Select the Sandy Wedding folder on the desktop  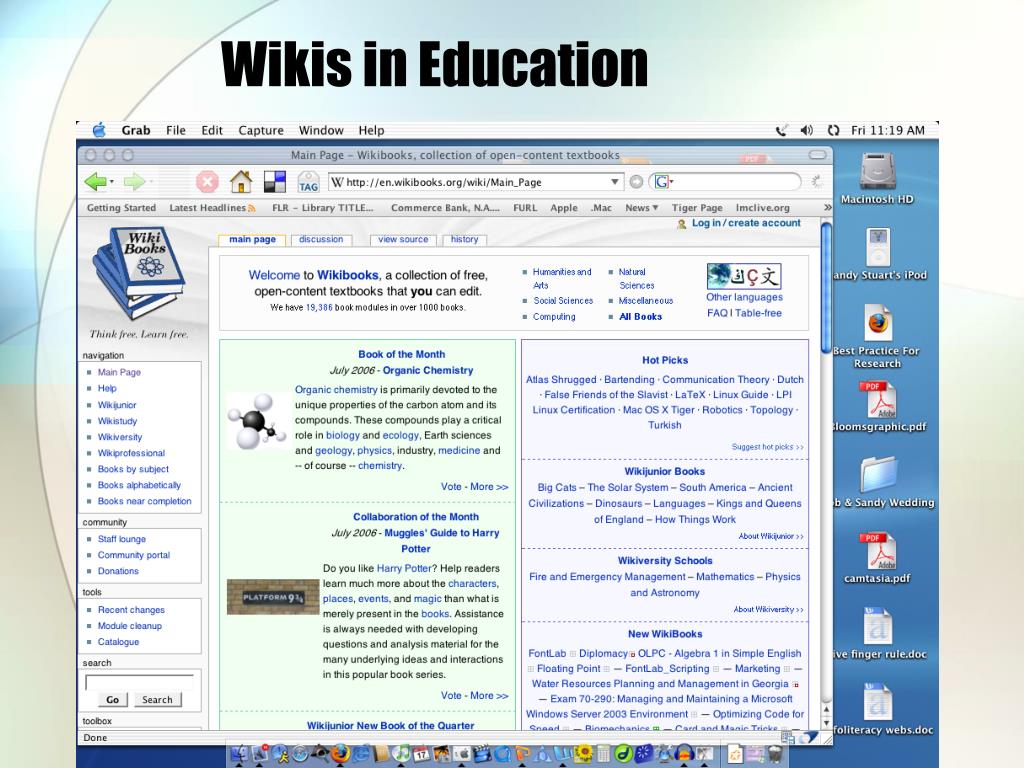coord(882,482)
